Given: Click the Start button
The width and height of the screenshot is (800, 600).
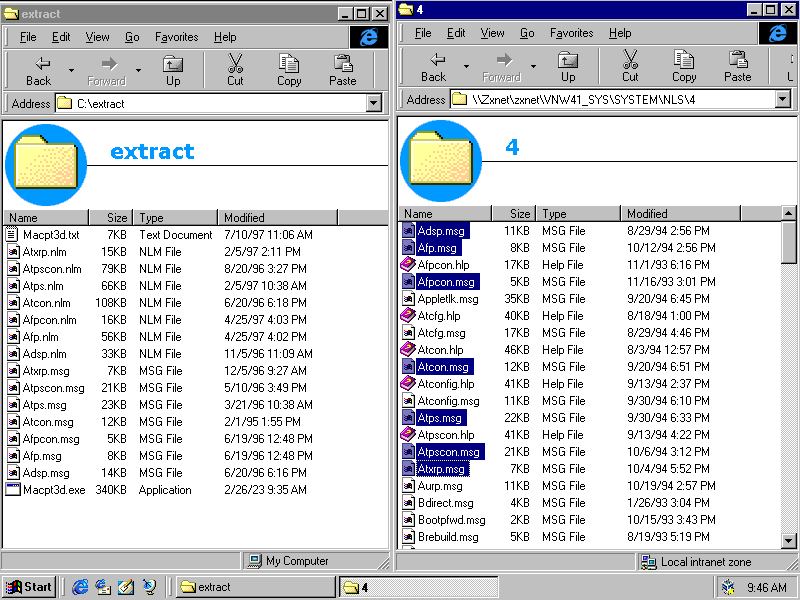Looking at the screenshot, I should (30, 587).
